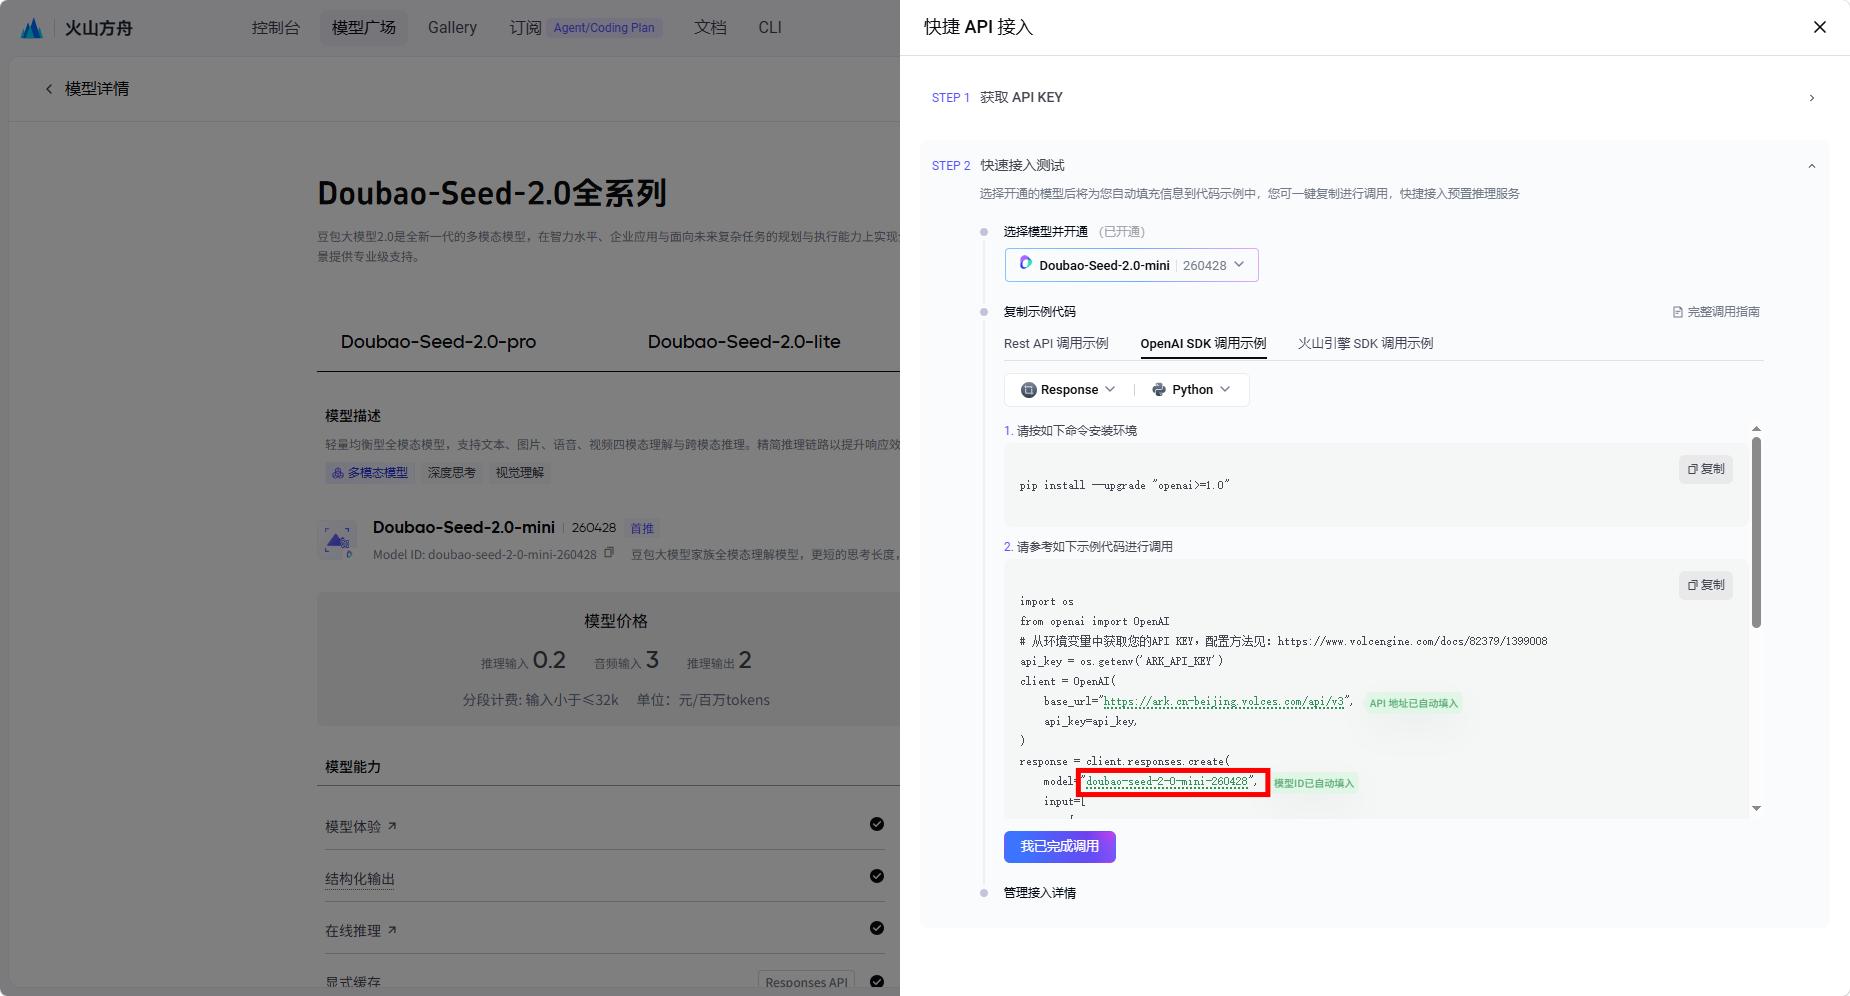Copy the Model ID doubao-seed-2-0-mini-260428
This screenshot has height=996, width=1850.
coord(608,553)
